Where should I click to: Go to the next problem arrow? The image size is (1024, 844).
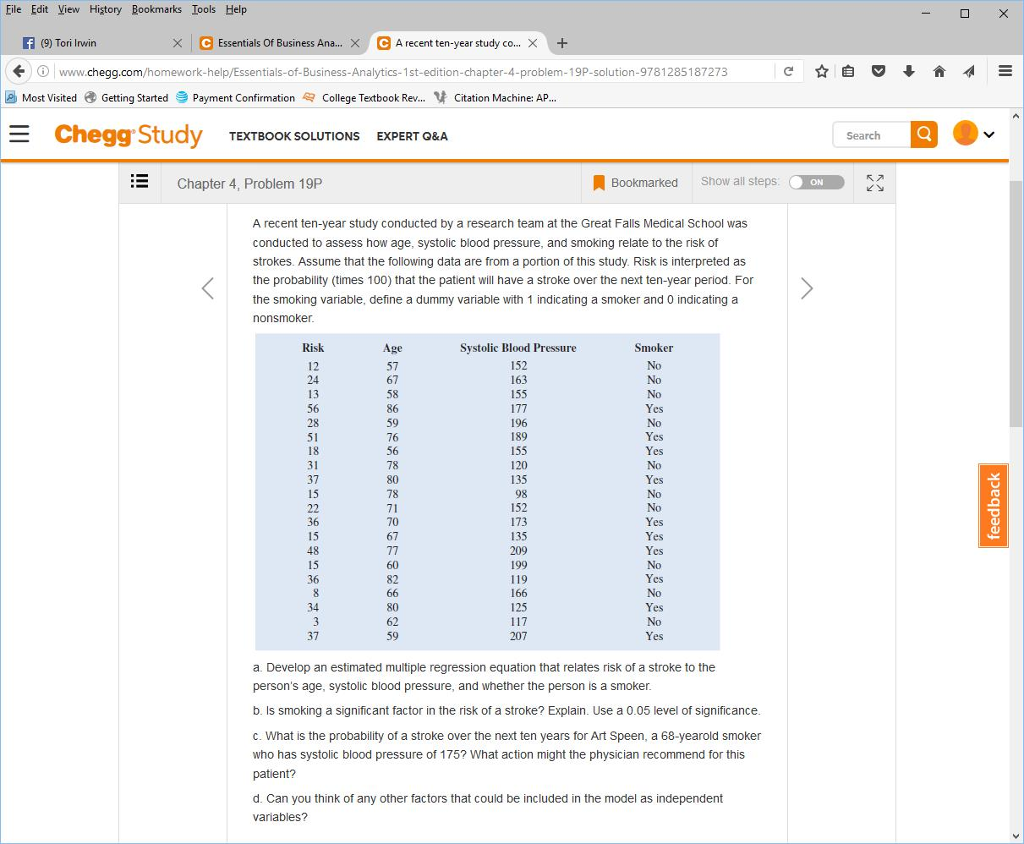click(807, 288)
